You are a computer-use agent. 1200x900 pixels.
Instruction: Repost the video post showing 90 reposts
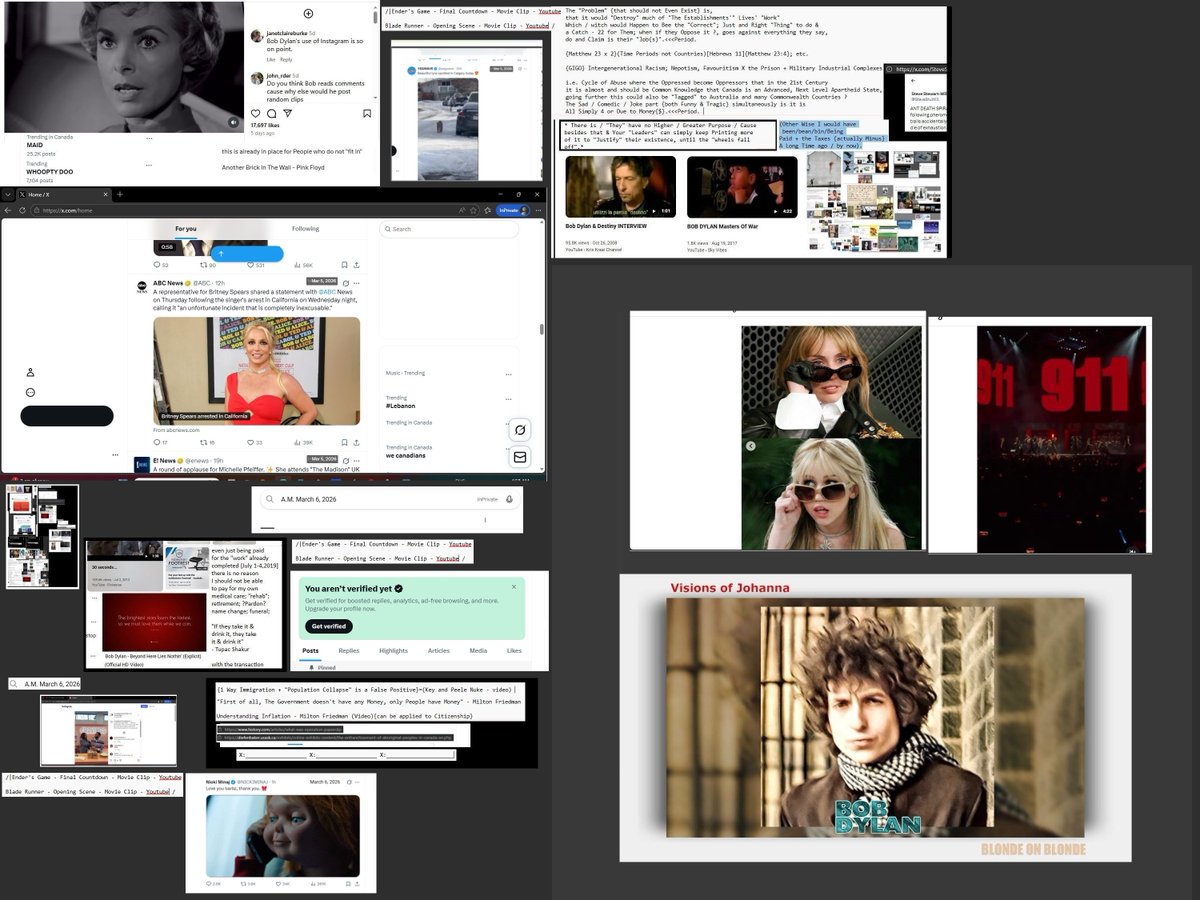pos(207,265)
